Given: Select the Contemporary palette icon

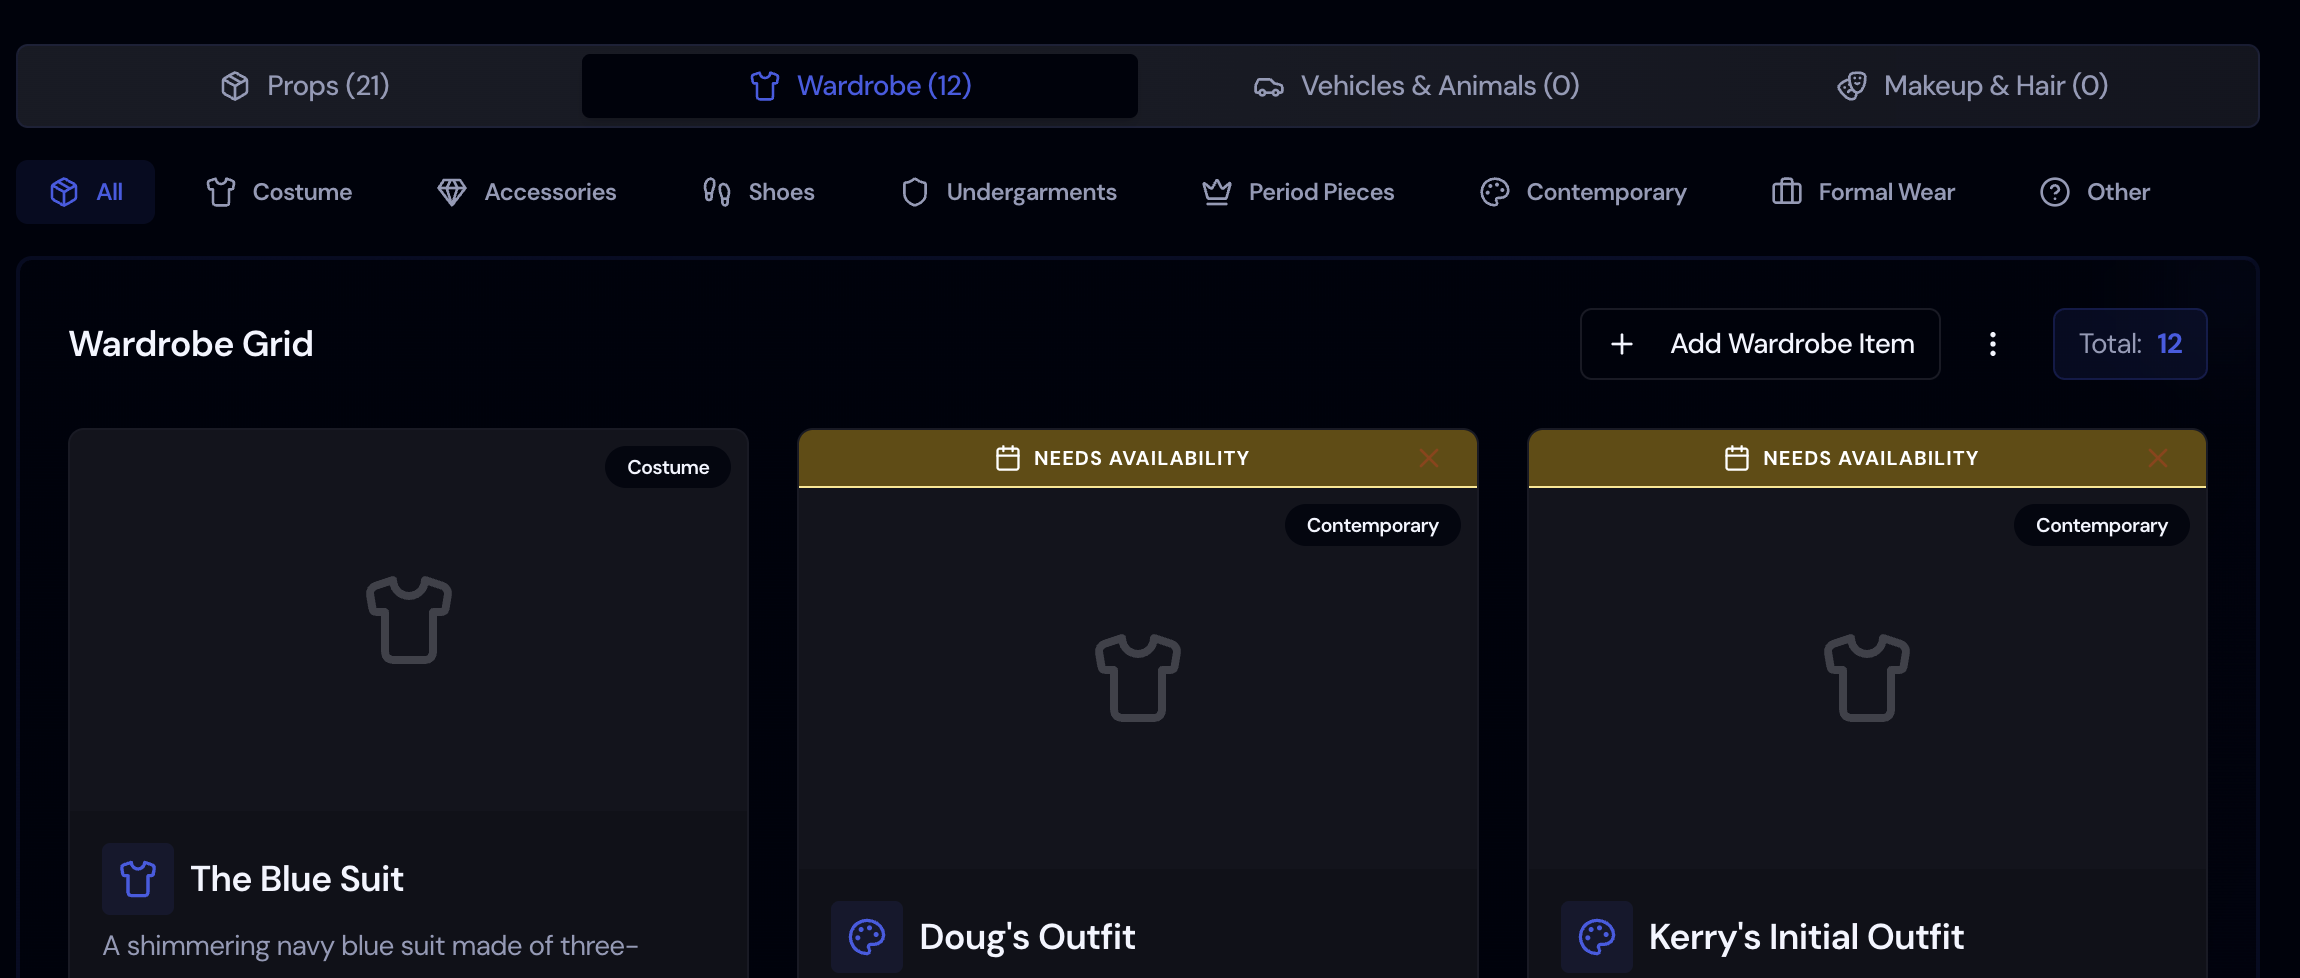Looking at the screenshot, I should (1495, 191).
